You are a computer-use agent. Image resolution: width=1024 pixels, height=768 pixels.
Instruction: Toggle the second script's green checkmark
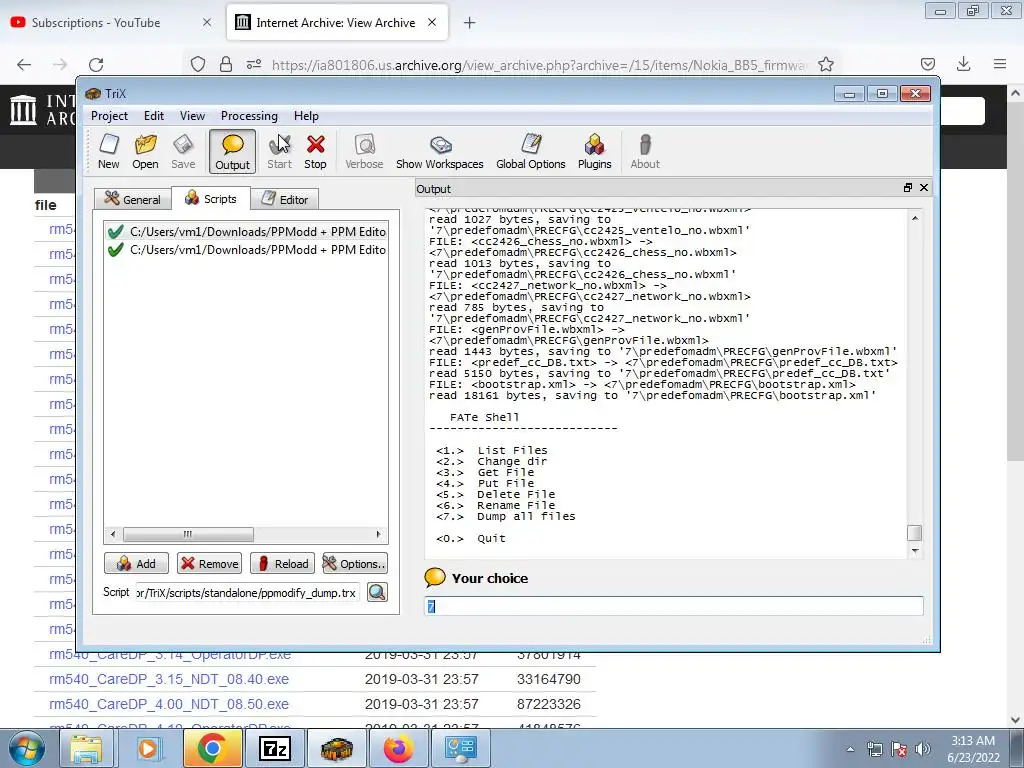[116, 250]
